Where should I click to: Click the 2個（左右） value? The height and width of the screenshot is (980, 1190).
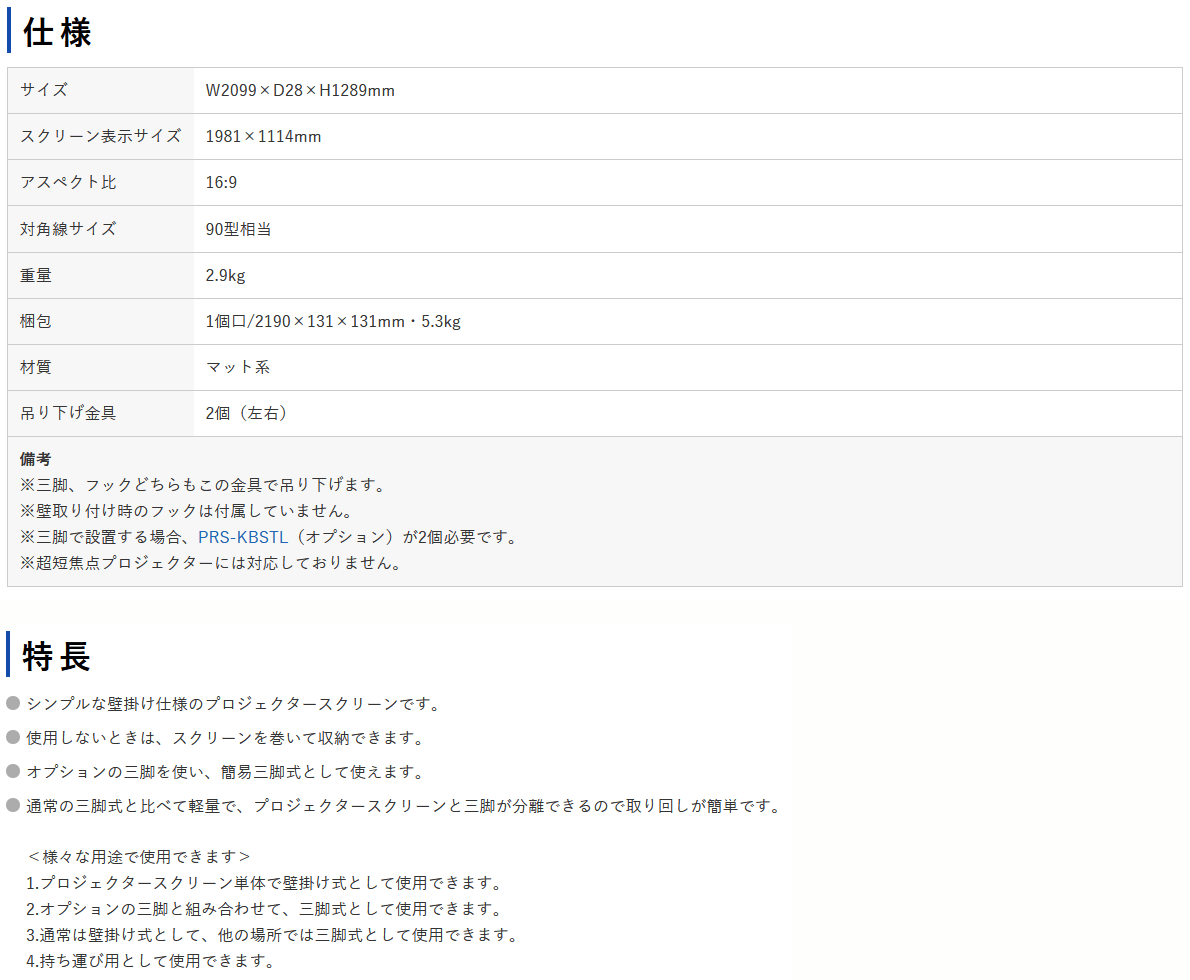246,413
